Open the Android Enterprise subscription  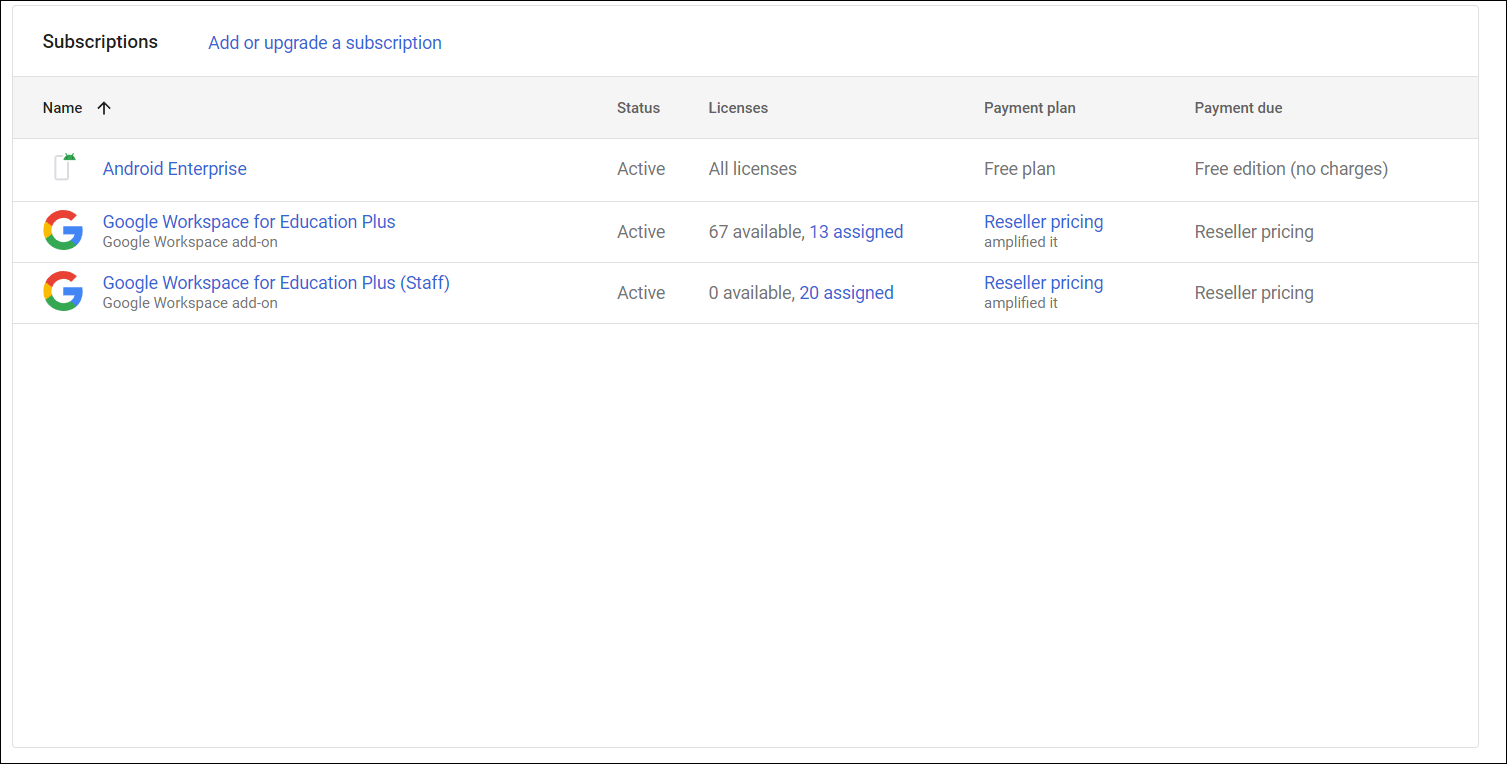(175, 169)
